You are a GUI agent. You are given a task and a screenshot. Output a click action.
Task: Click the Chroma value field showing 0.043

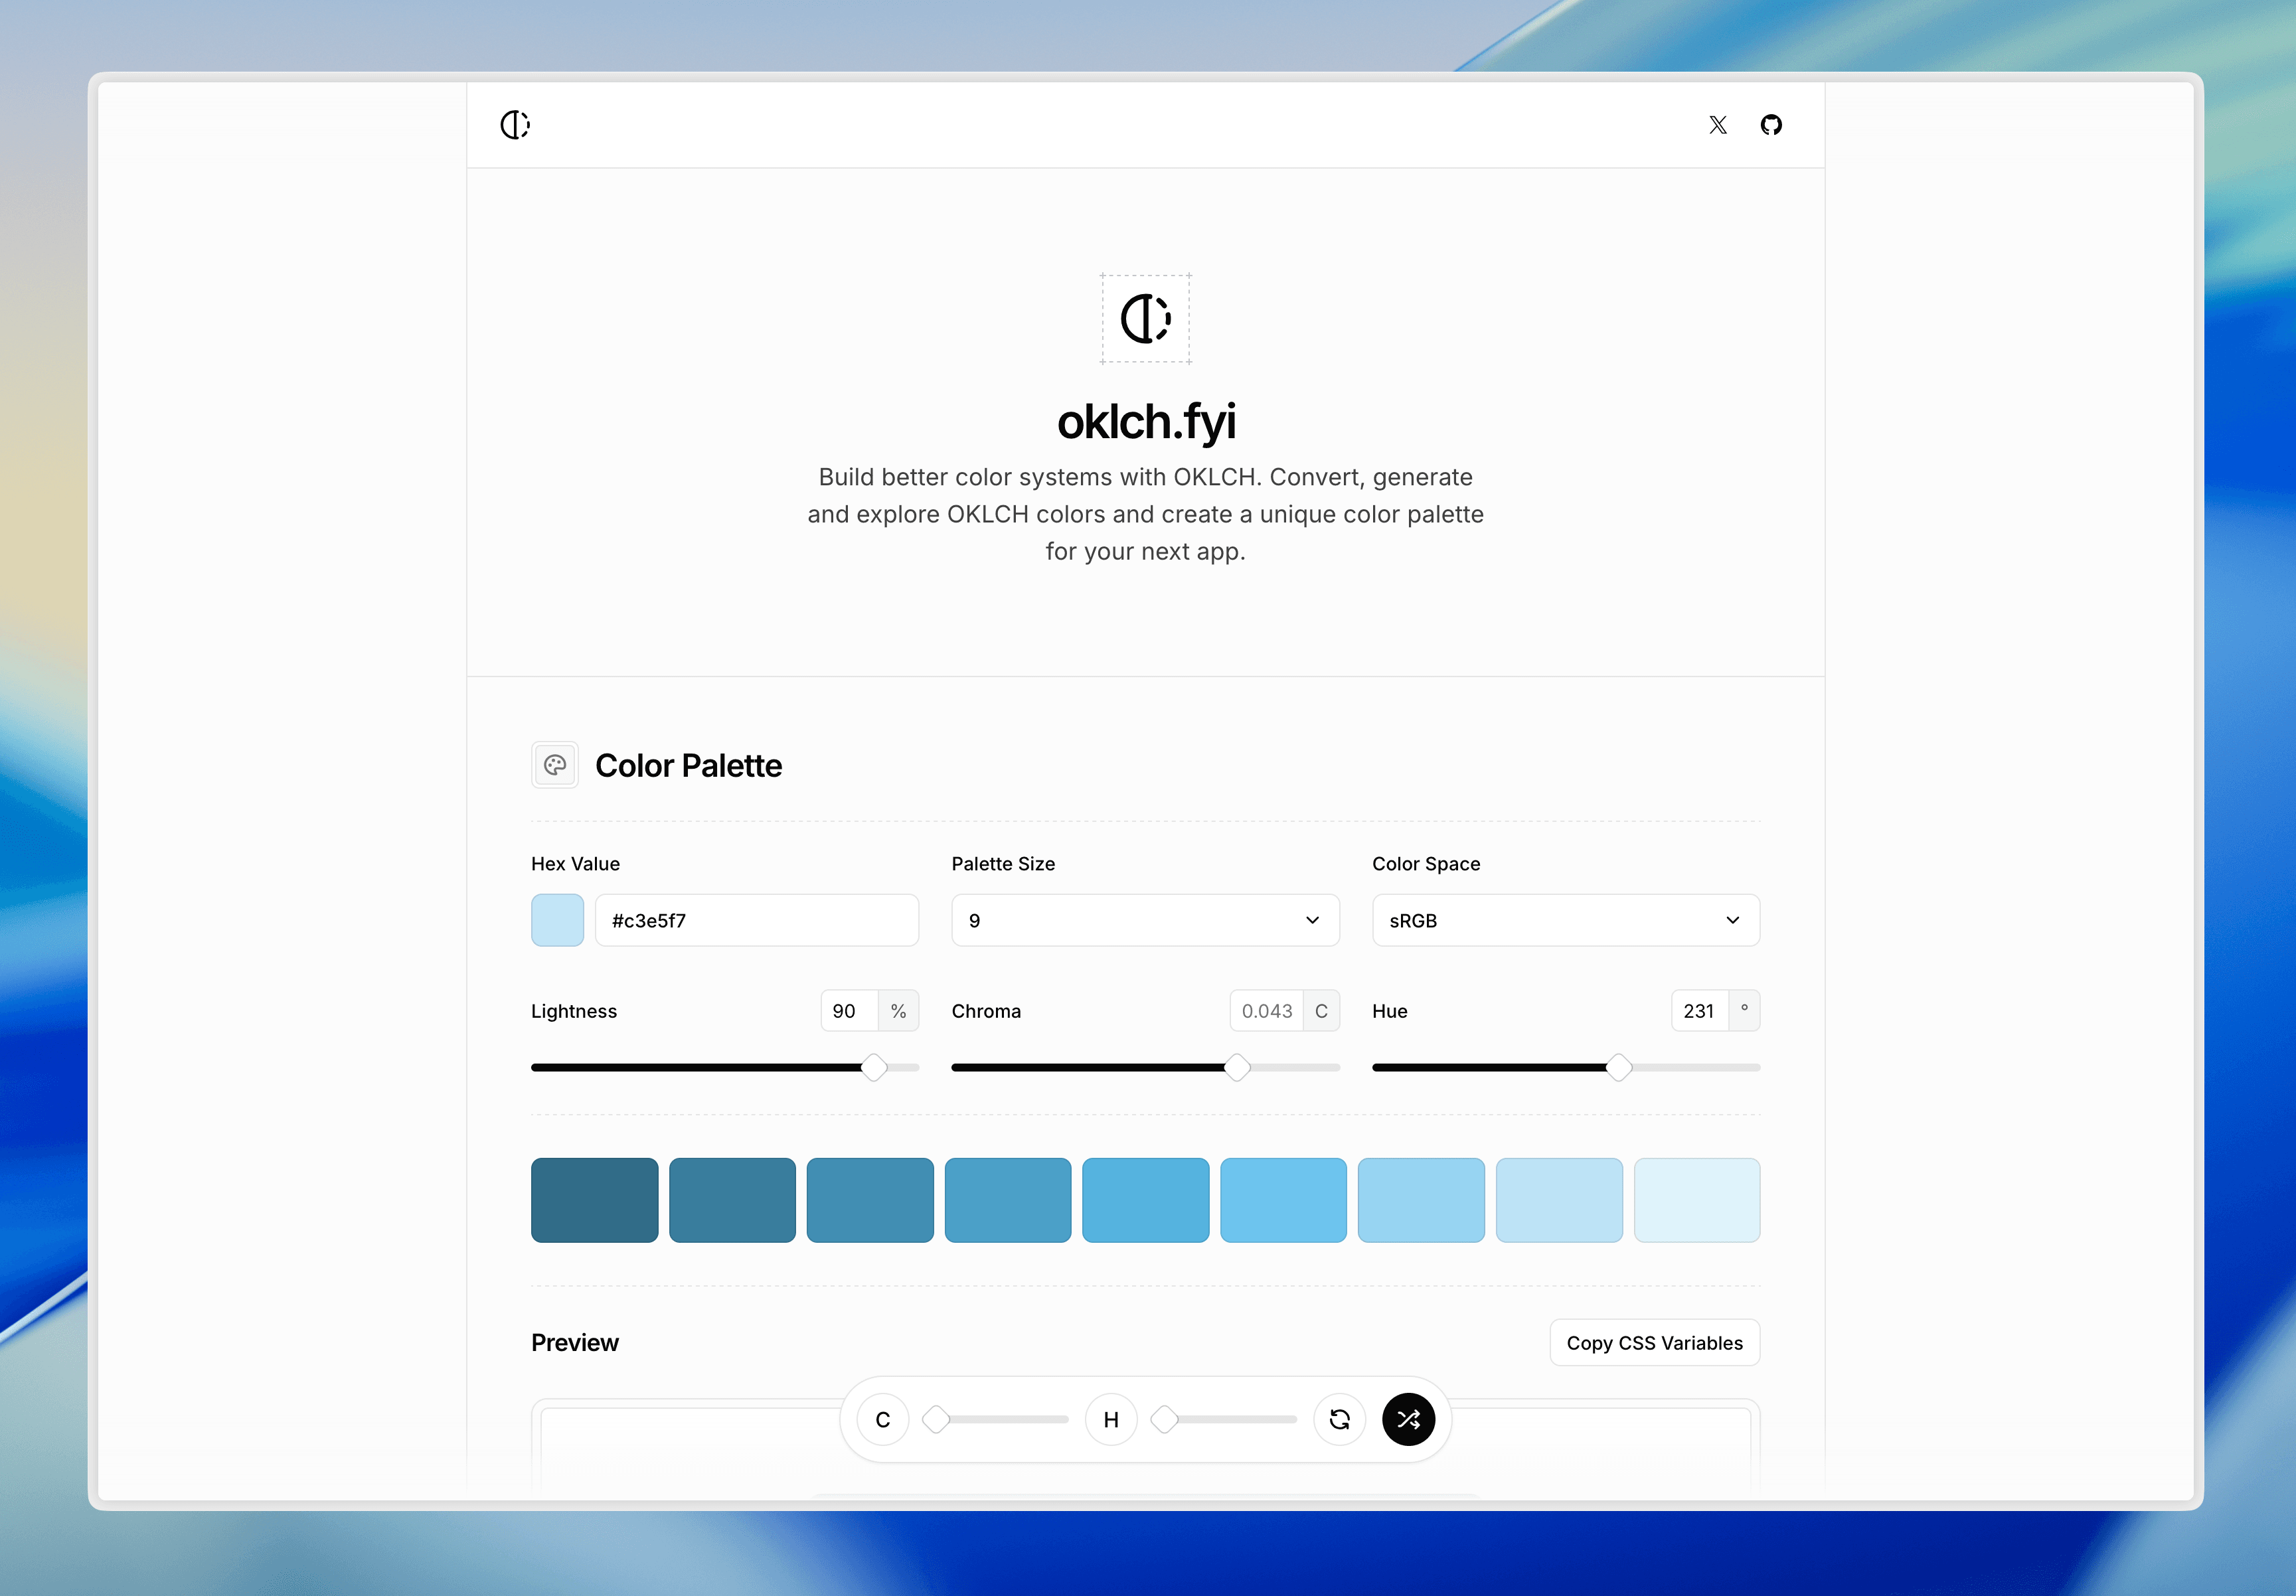click(x=1267, y=1011)
